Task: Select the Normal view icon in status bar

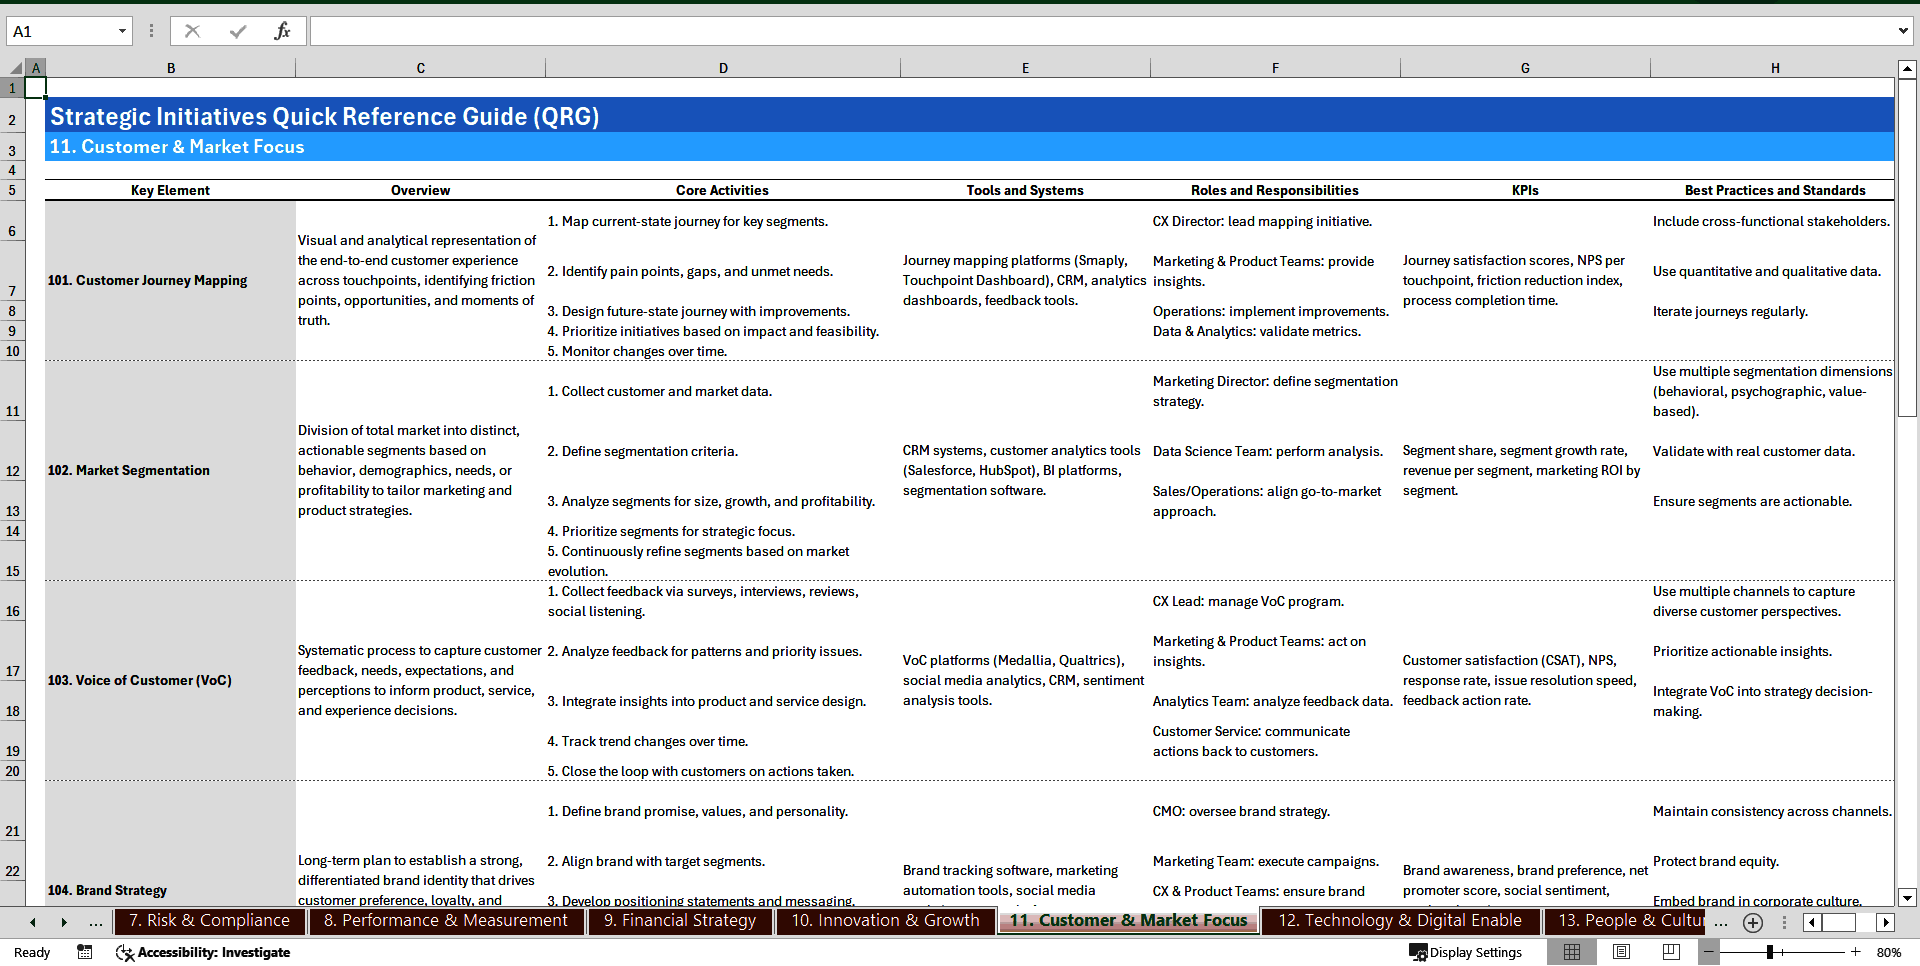Action: click(1570, 952)
